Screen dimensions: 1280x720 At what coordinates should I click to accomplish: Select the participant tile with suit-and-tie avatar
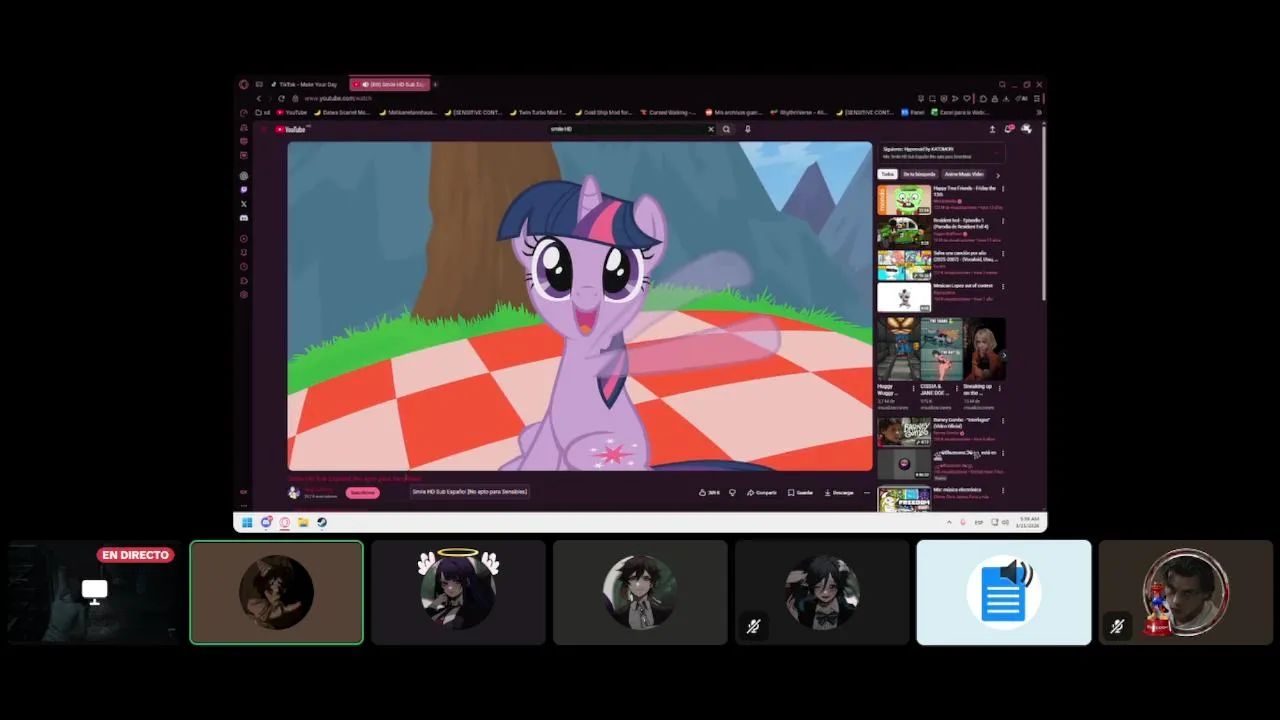tap(640, 592)
